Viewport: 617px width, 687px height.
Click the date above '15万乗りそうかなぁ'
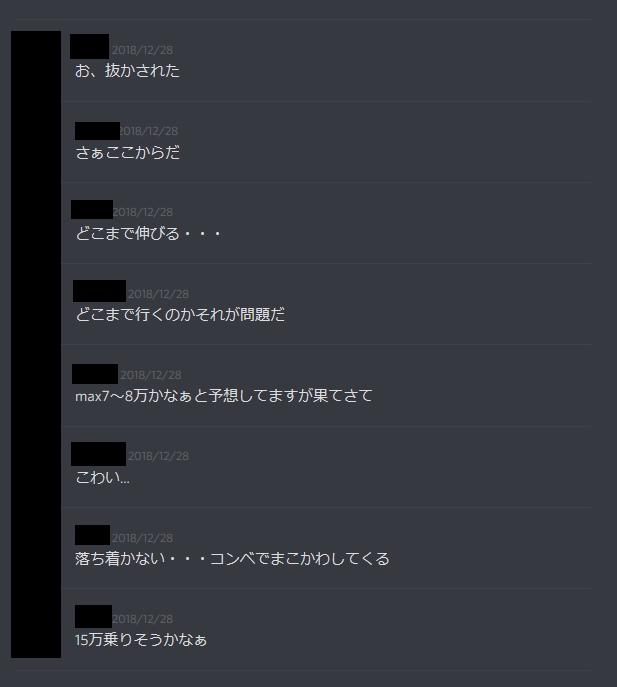(x=142, y=619)
